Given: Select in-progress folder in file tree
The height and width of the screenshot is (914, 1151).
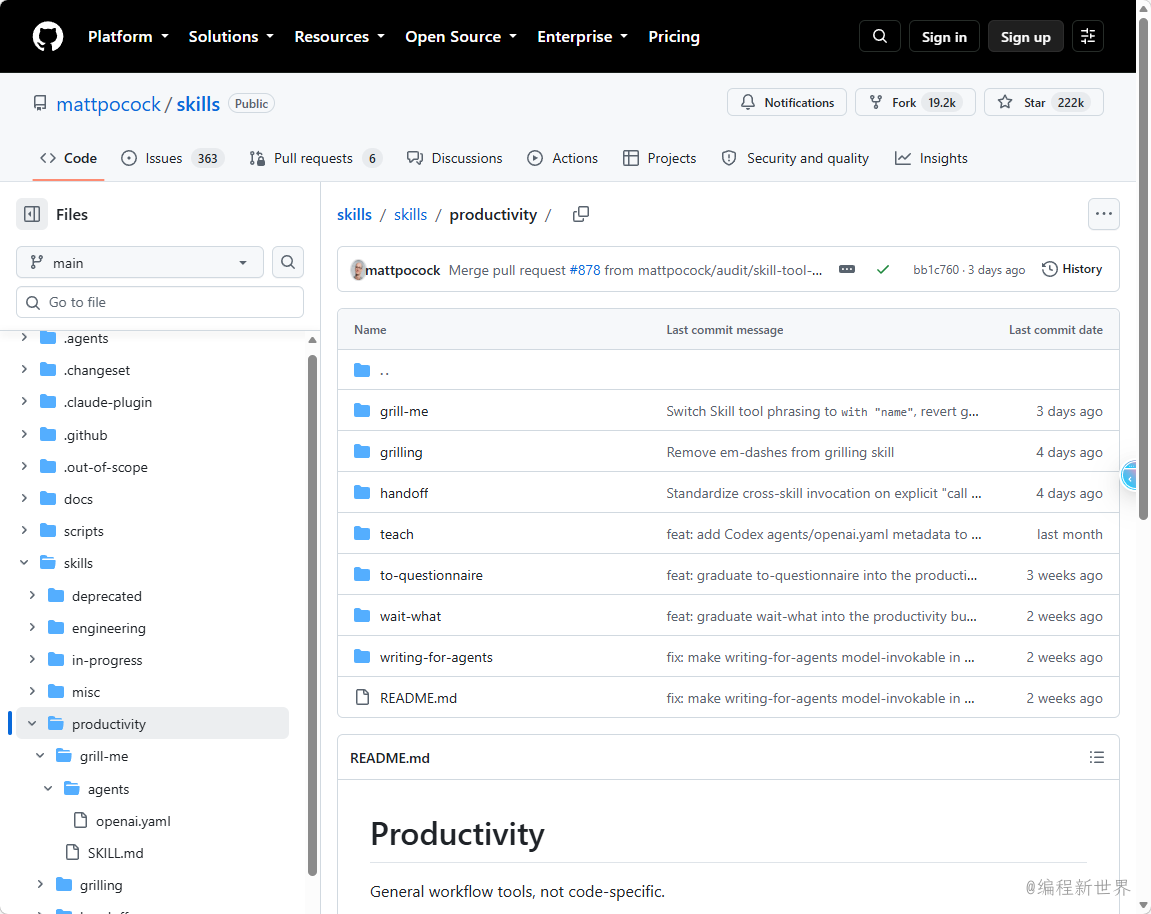Looking at the screenshot, I should pyautogui.click(x=106, y=660).
